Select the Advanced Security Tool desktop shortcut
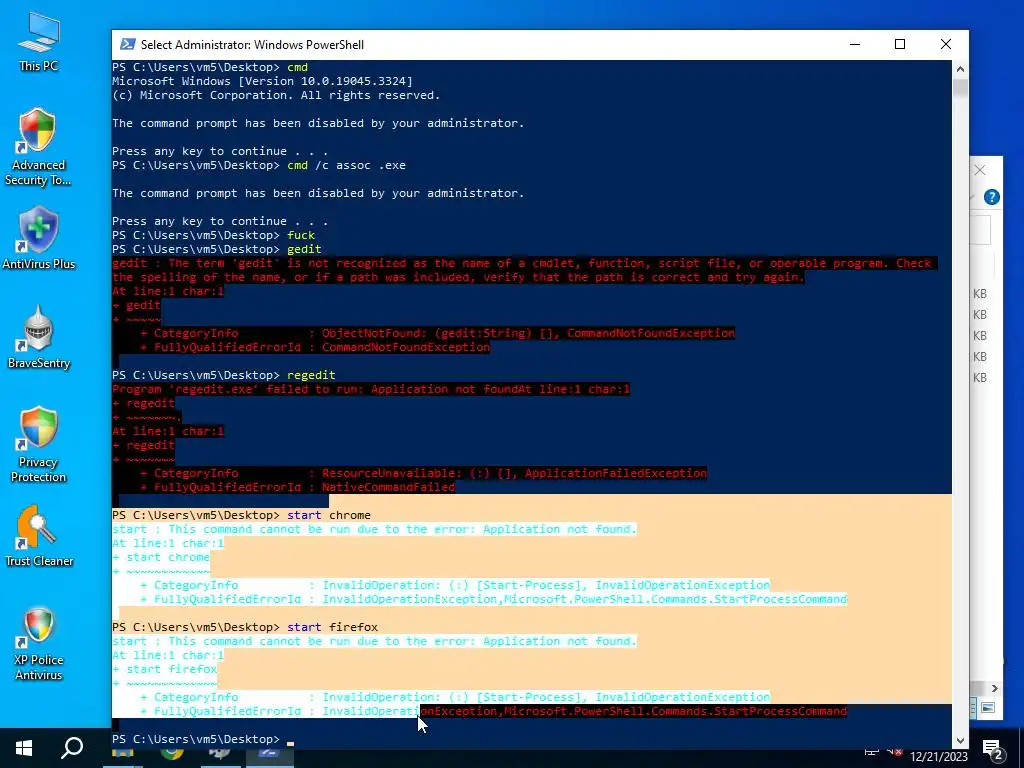This screenshot has height=768, width=1024. coord(38,147)
